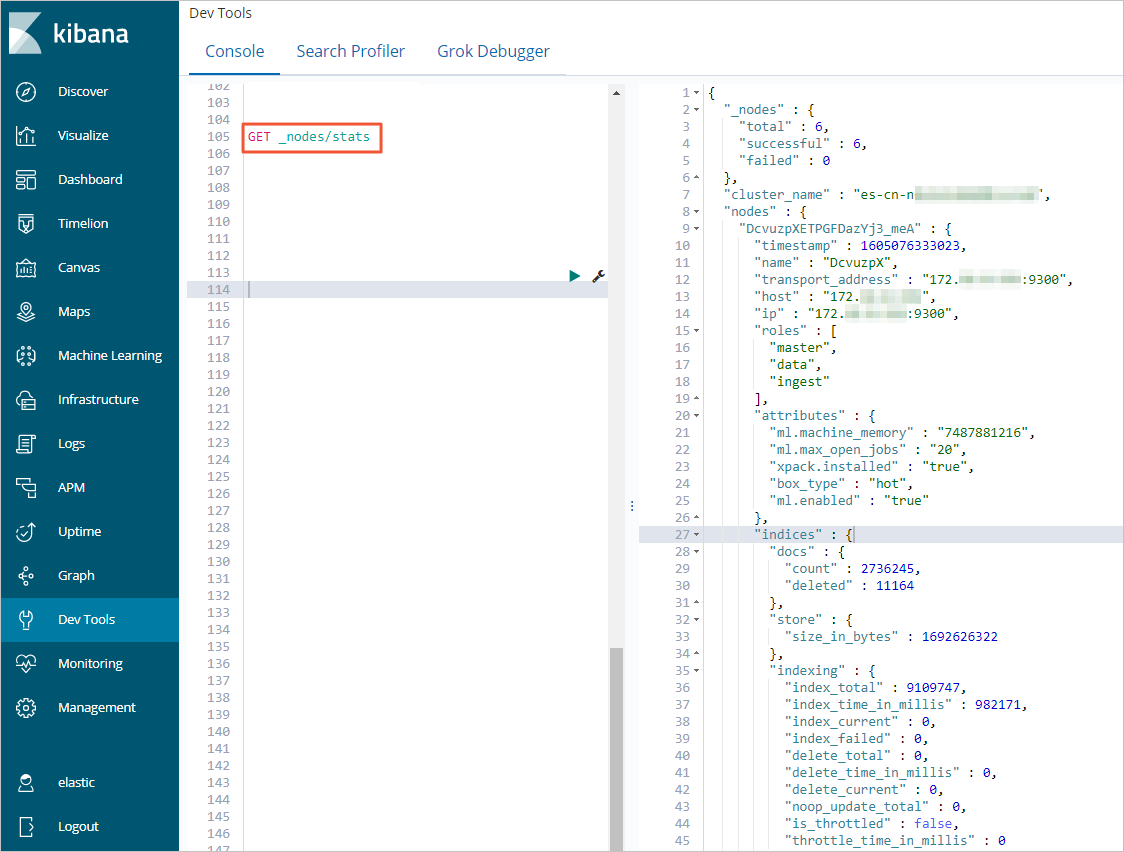The height and width of the screenshot is (852, 1124).
Task: Click the pane splitter handle dots
Action: [x=632, y=506]
